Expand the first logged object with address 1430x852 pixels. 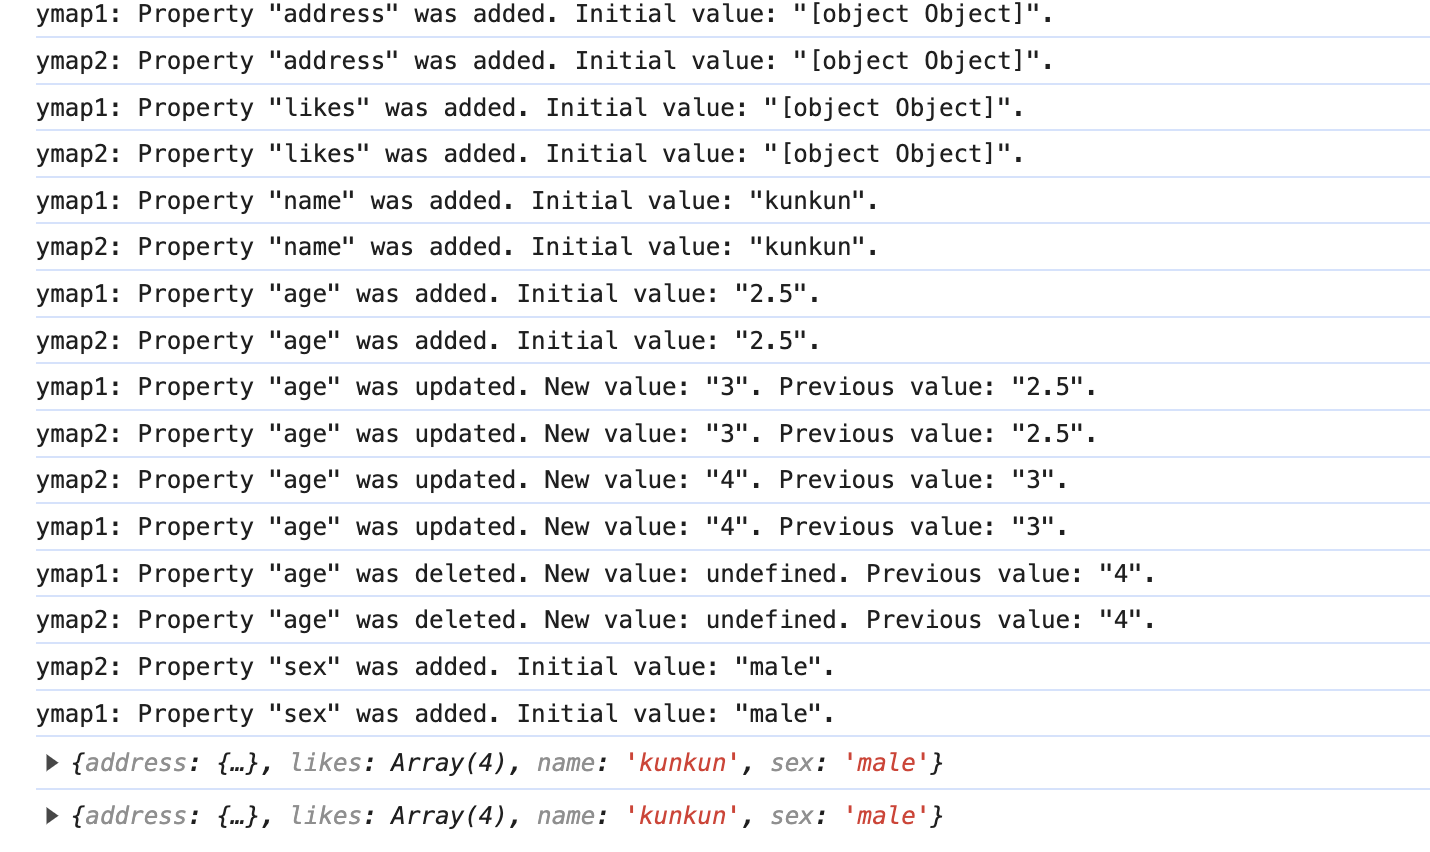[x=51, y=763]
